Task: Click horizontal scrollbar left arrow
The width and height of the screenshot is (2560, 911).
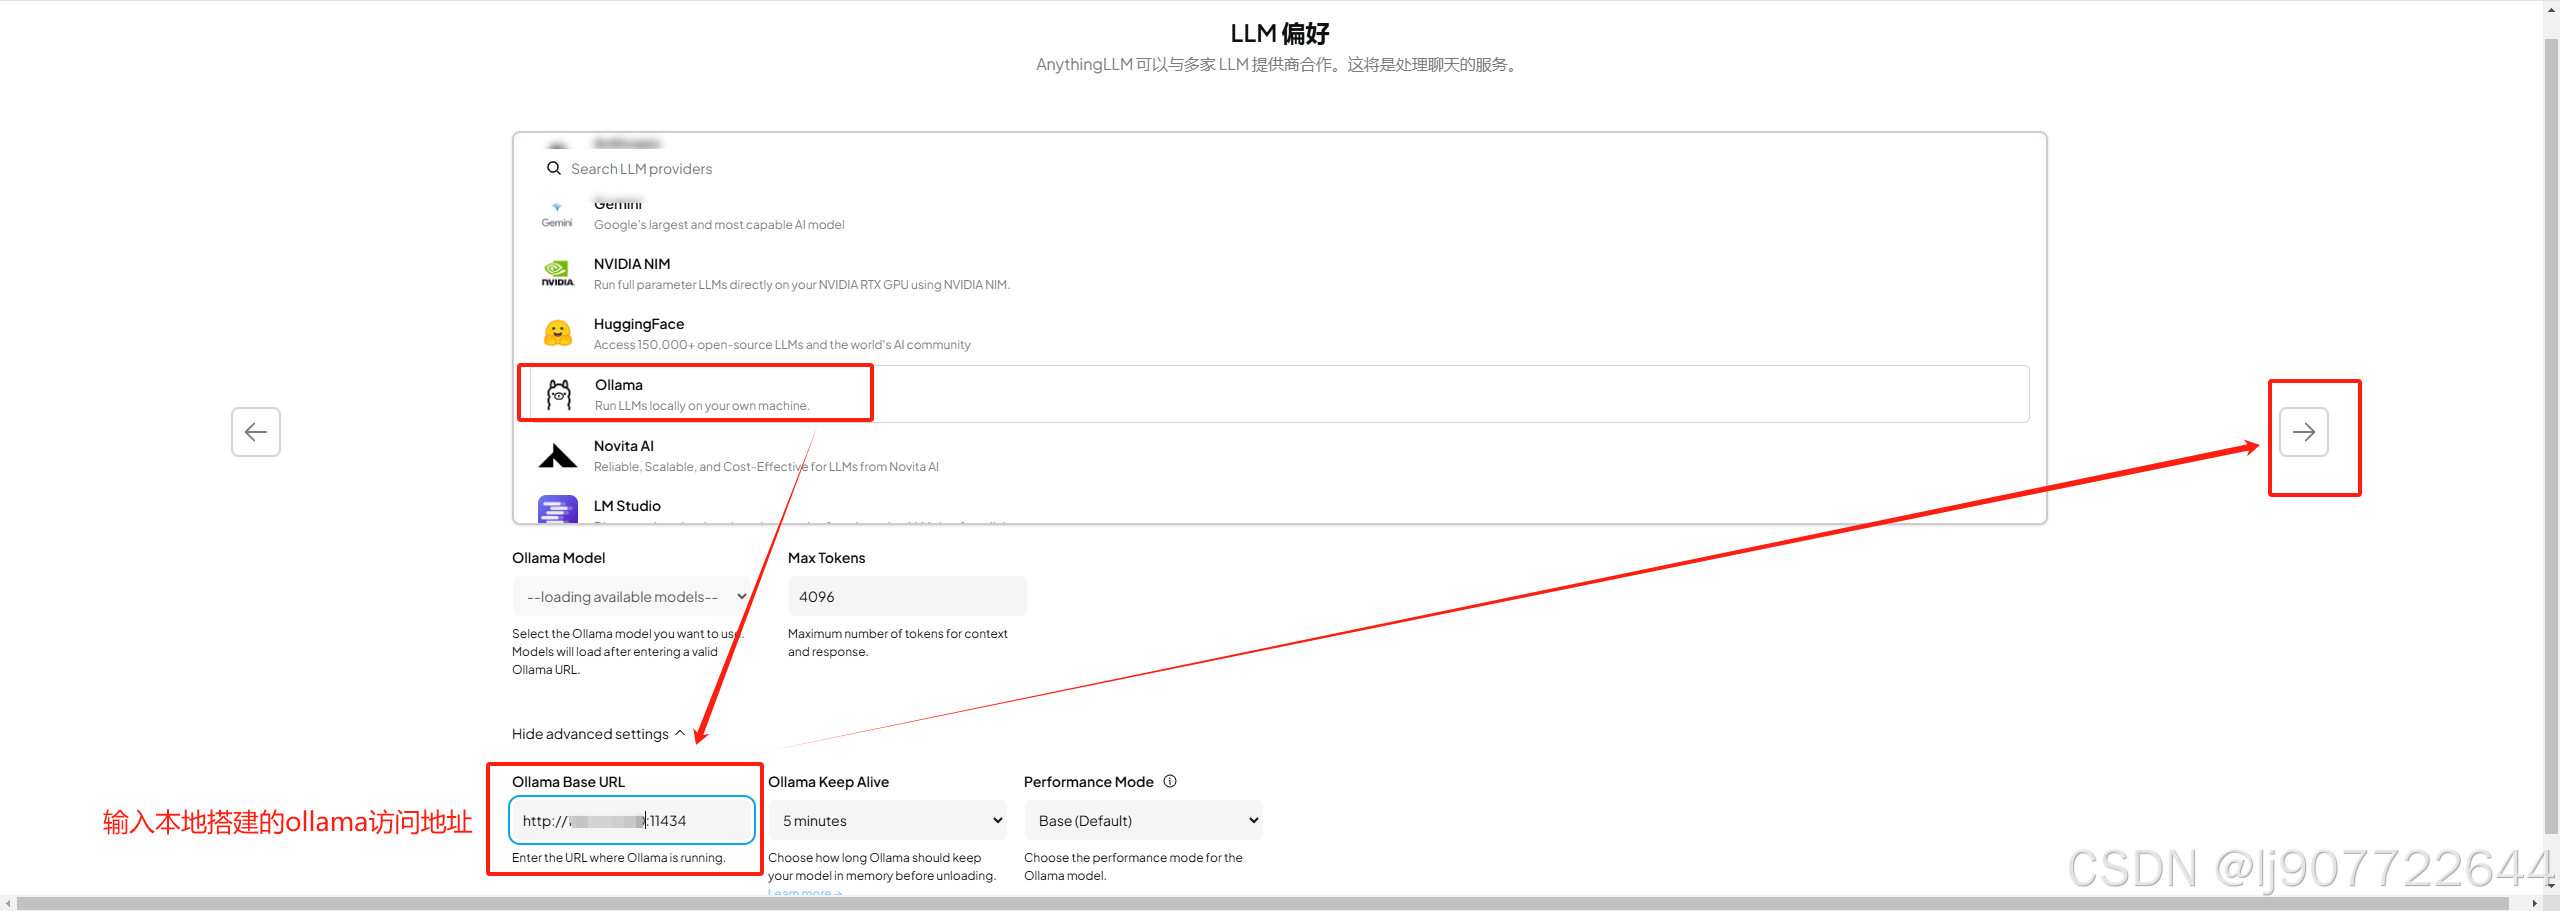Action: [x=8, y=903]
